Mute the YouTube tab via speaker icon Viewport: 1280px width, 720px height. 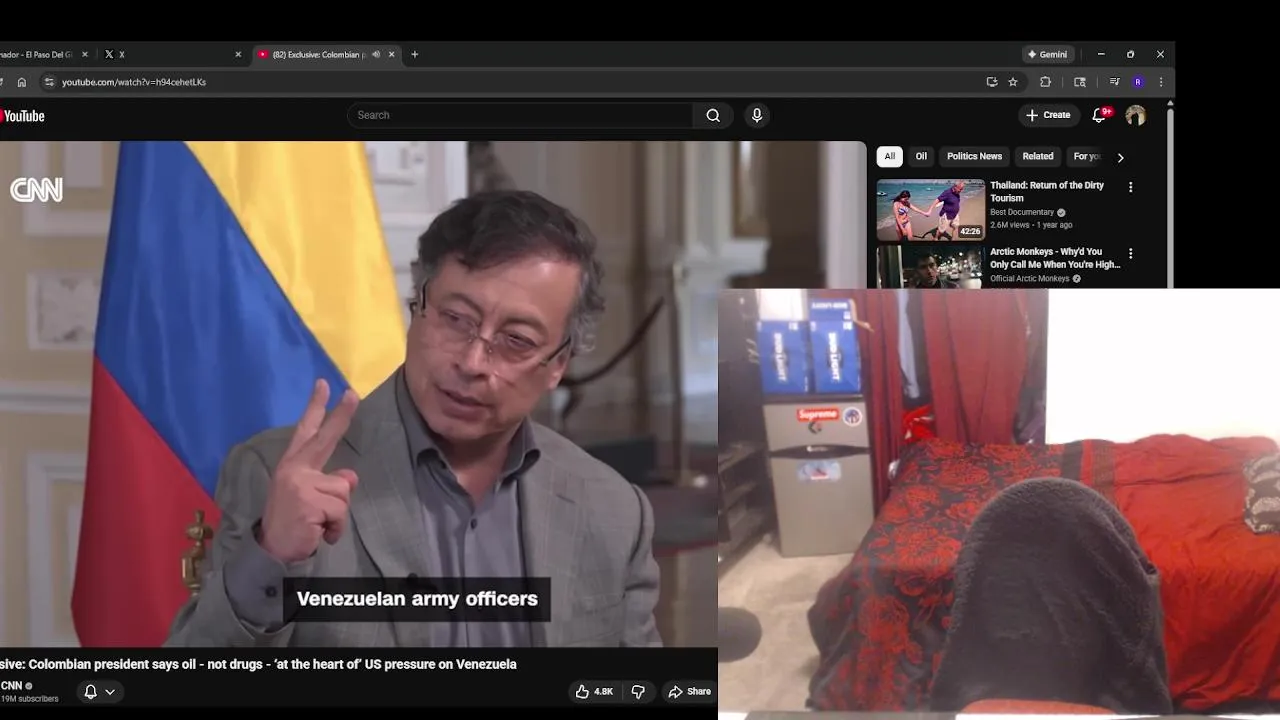pyautogui.click(x=376, y=54)
